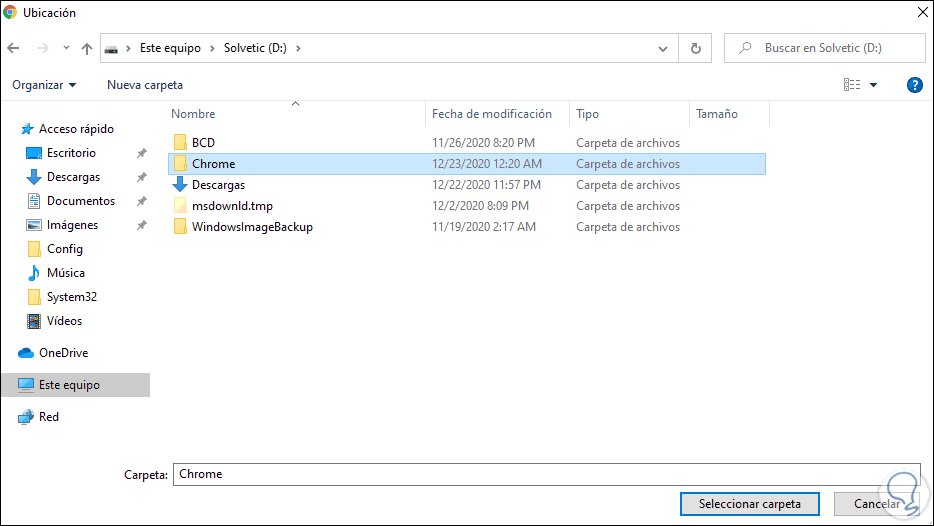Open Red network location in sidebar
This screenshot has height=526, width=934.
pyautogui.click(x=48, y=417)
